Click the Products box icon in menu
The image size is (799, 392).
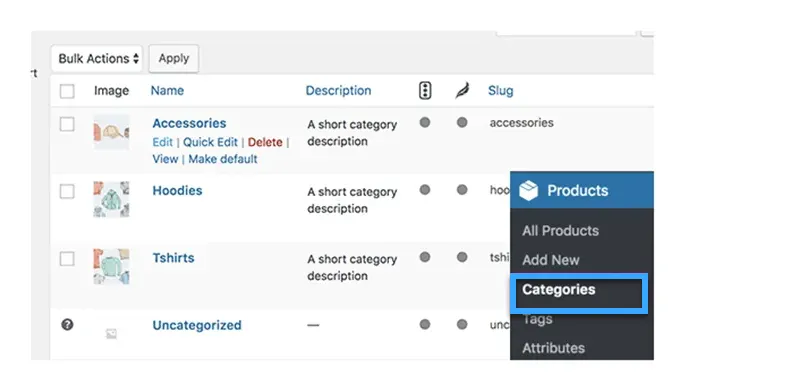[x=529, y=191]
